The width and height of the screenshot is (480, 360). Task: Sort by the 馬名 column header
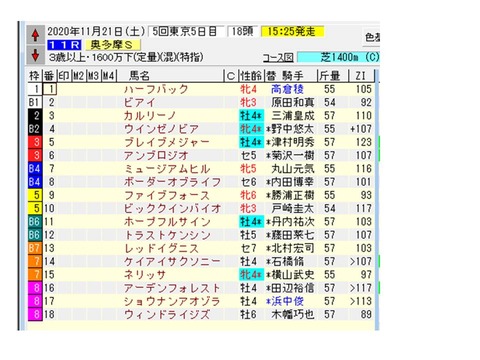pos(139,76)
